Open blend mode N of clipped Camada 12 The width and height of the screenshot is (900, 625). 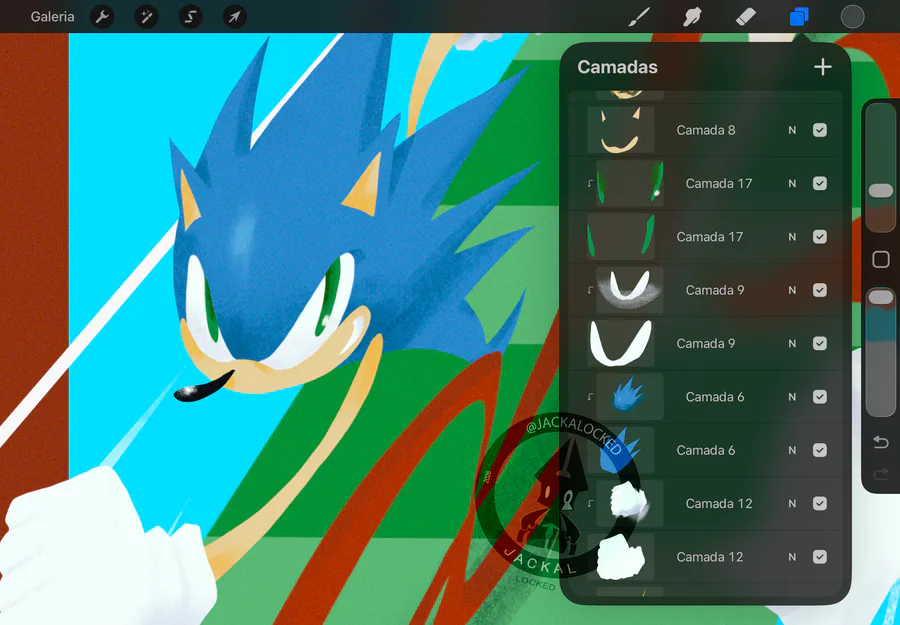point(792,504)
